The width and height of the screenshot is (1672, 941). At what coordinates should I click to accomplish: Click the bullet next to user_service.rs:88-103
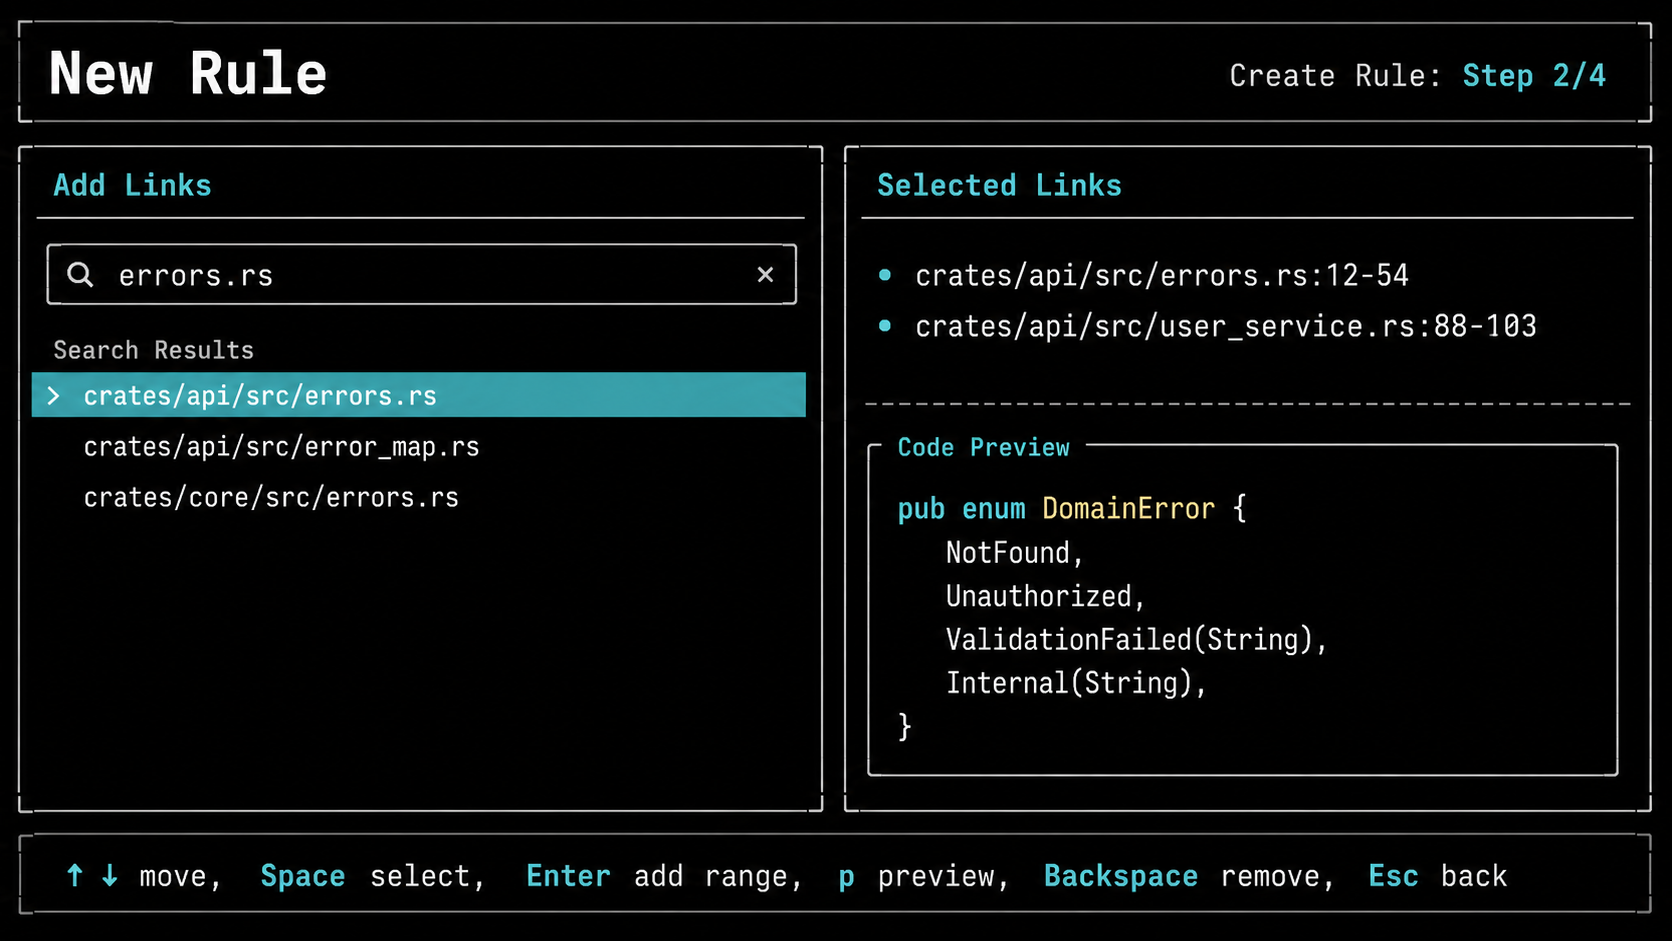[x=885, y=326]
